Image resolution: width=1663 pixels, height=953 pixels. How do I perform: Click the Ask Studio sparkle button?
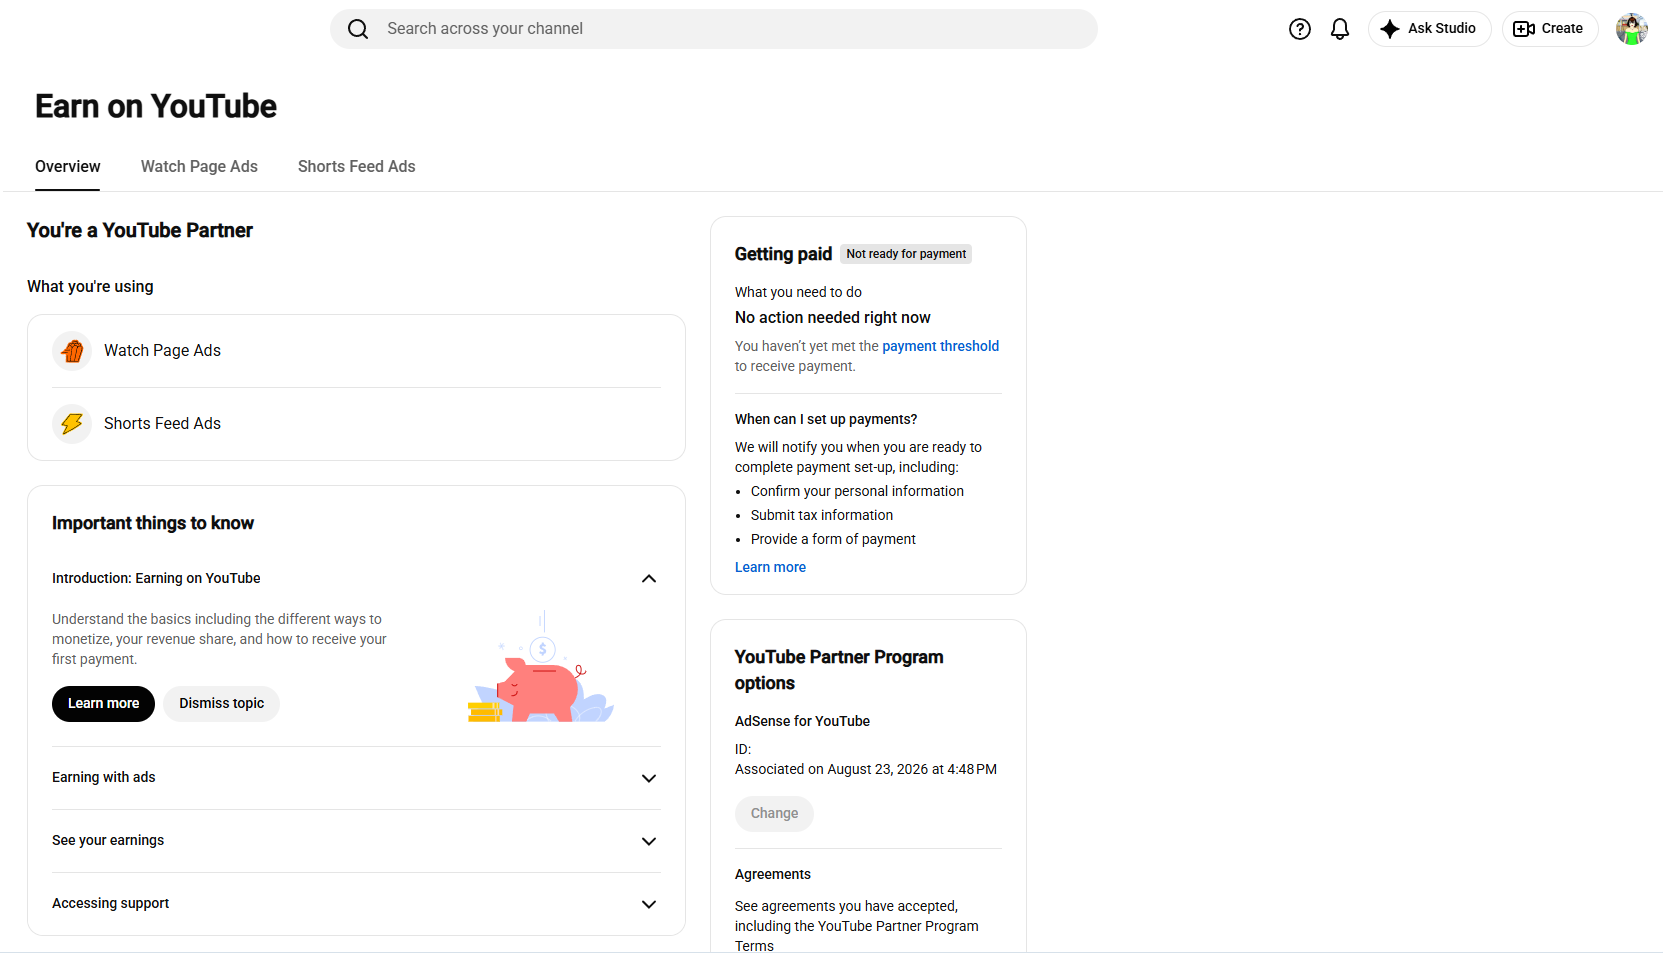point(1429,29)
